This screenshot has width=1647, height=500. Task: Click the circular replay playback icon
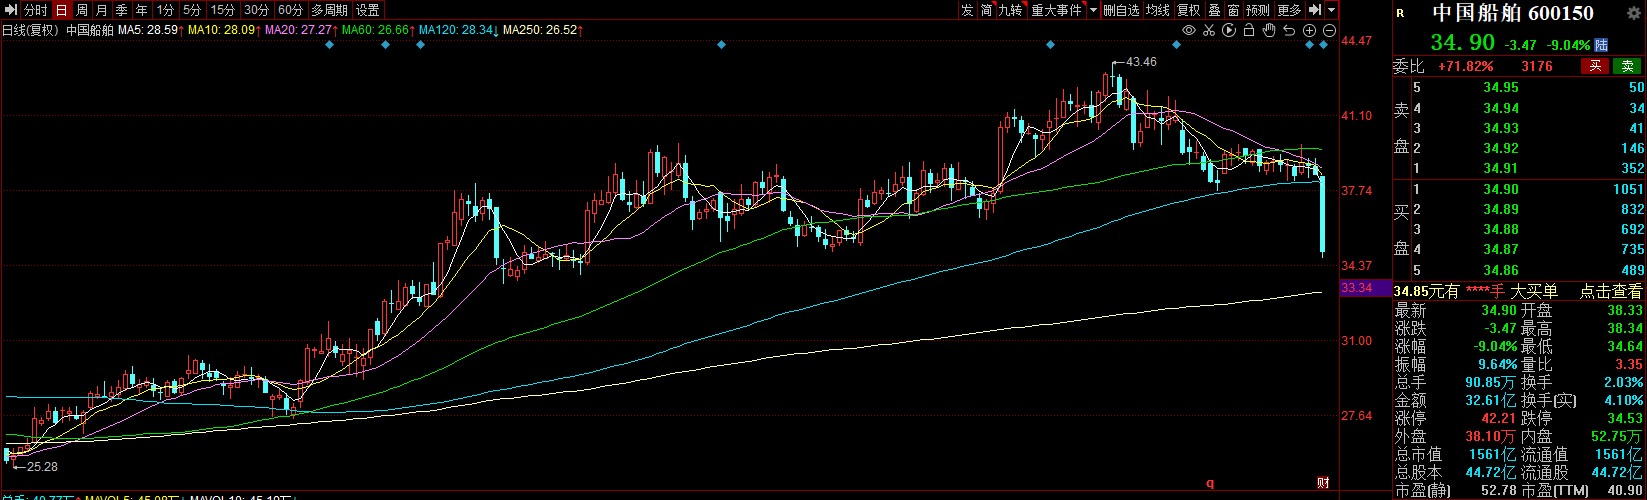1229,30
